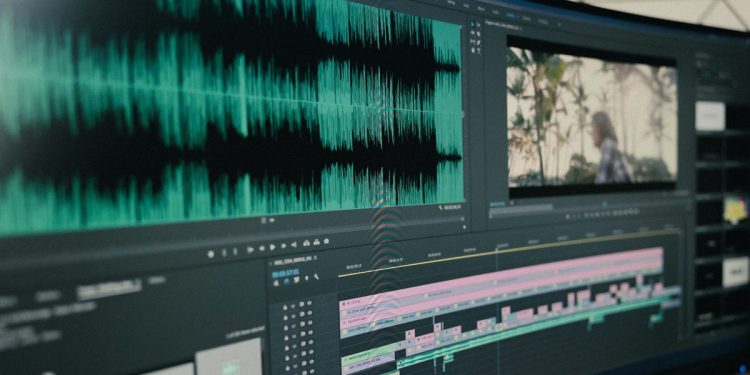Viewport: 750px width, 375px height.
Task: Activate the highlighted blue workspace tab
Action: 510,15
